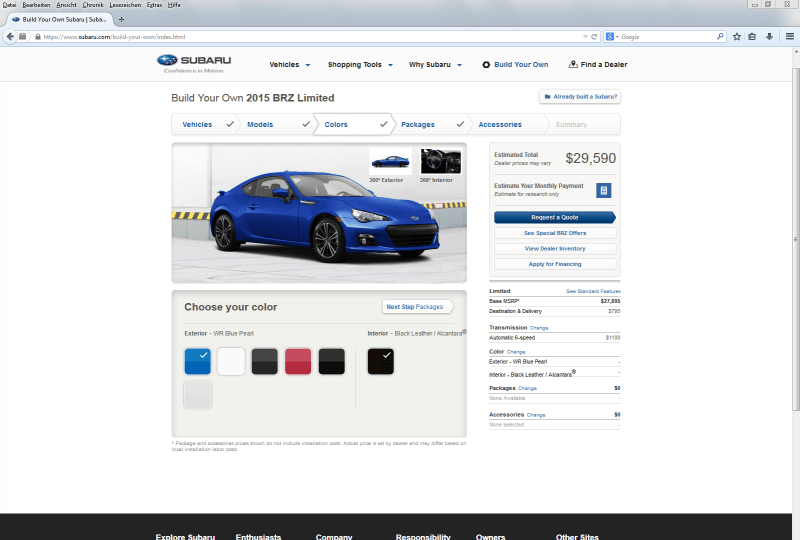Select the silver exterior color swatch
This screenshot has width=800, height=540.
[x=197, y=395]
